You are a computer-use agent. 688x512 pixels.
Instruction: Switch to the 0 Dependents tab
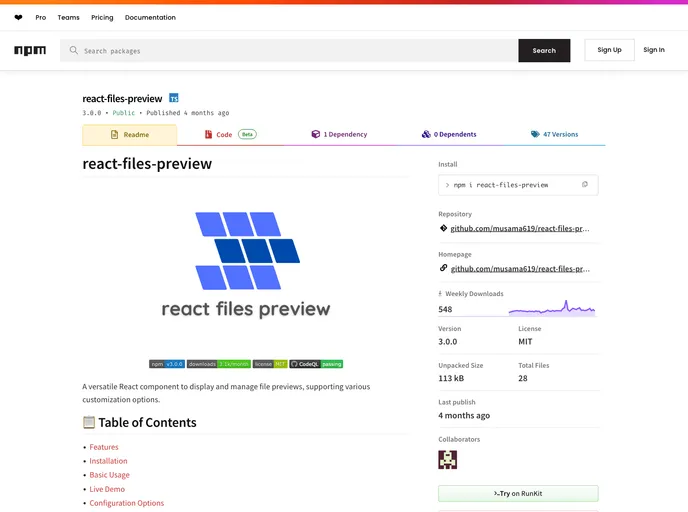pos(449,134)
